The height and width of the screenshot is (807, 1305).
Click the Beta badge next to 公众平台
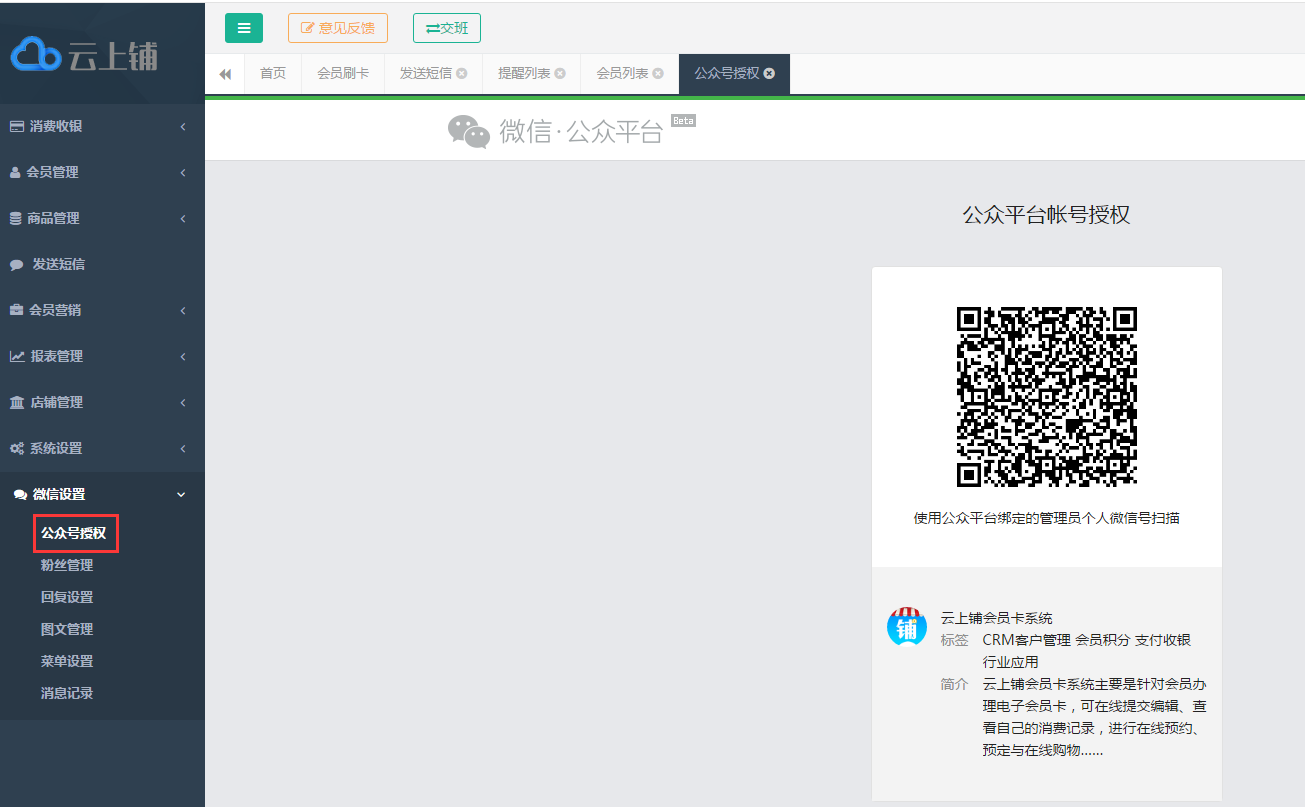[683, 121]
